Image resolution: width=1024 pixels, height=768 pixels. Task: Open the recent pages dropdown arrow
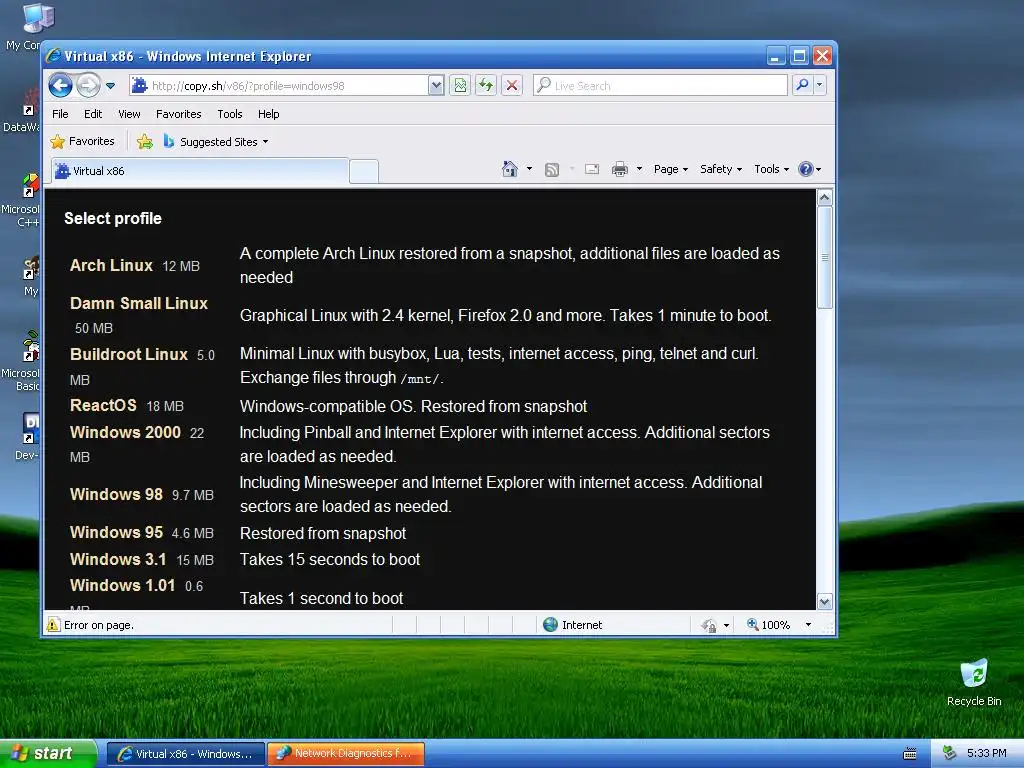pyautogui.click(x=110, y=86)
